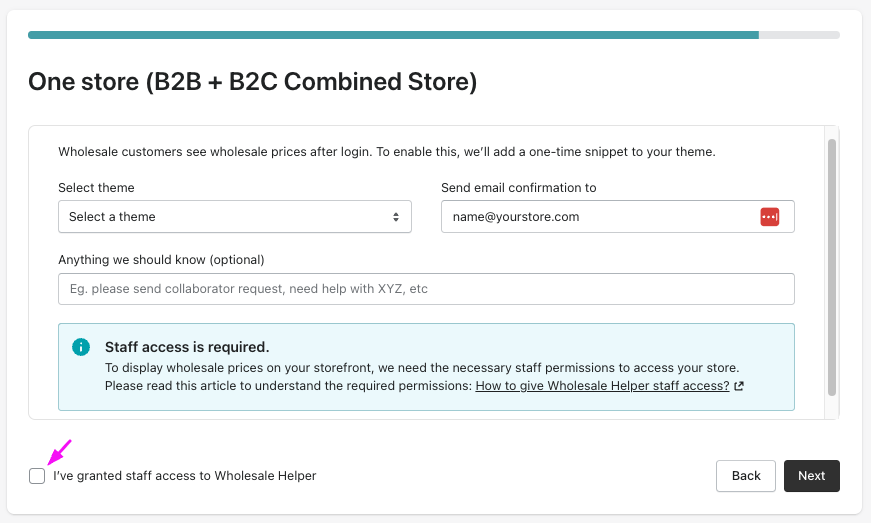Click the "Staff access is required." banner title

187,348
